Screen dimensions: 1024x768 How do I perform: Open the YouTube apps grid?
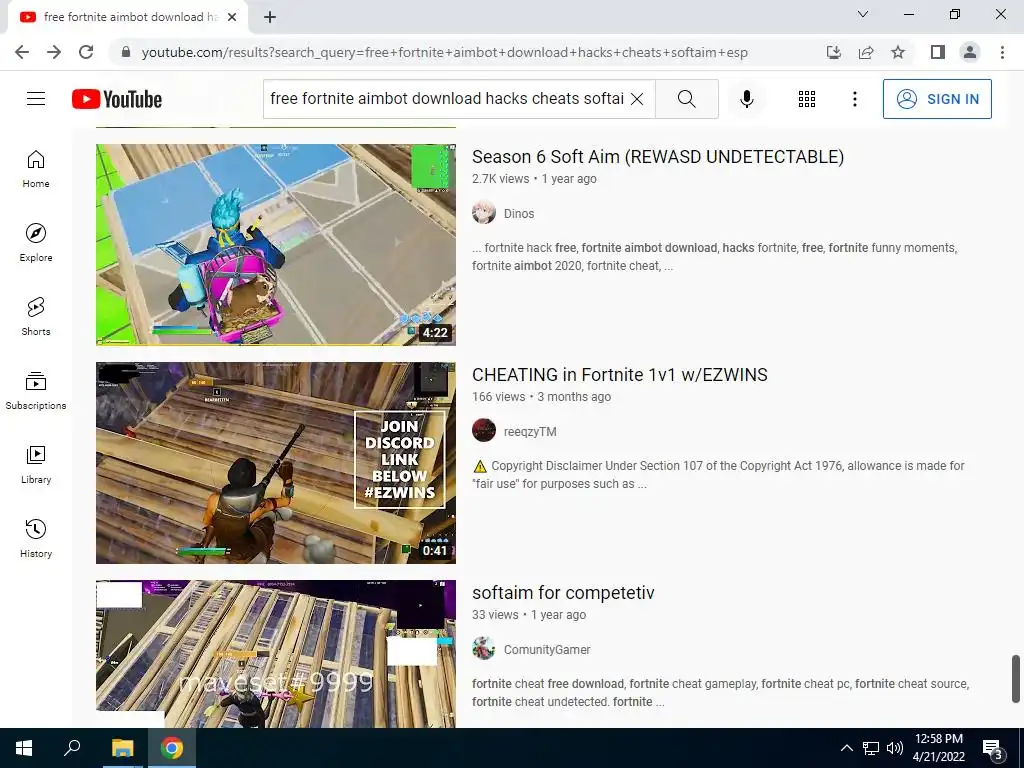807,99
